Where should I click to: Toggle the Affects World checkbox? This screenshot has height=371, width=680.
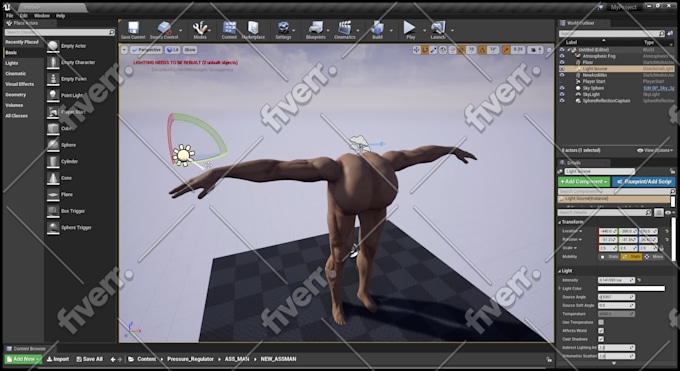pos(601,331)
